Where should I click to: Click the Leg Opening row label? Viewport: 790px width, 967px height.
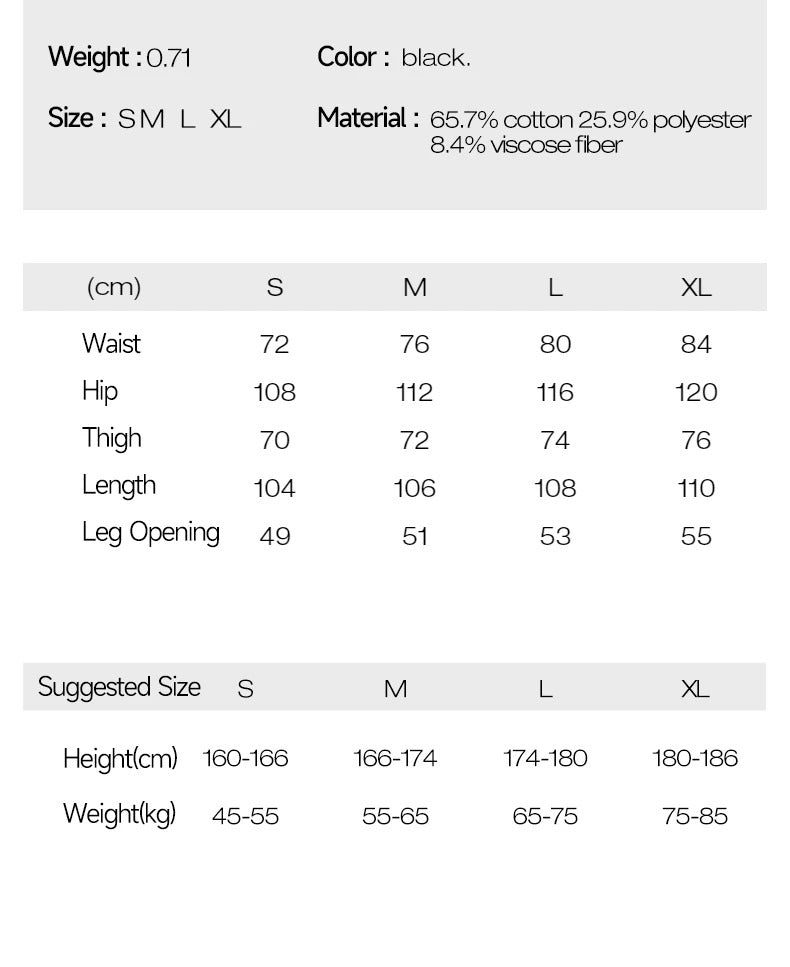151,533
